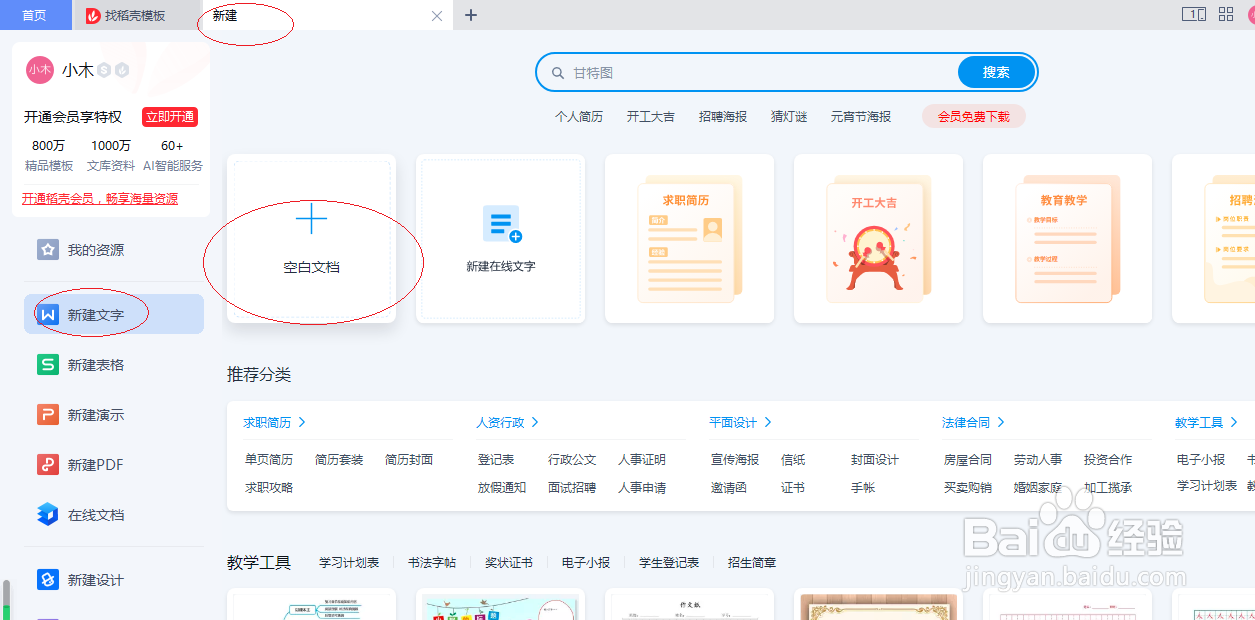Click the 会员免费下载 button
The height and width of the screenshot is (620, 1255).
point(974,117)
